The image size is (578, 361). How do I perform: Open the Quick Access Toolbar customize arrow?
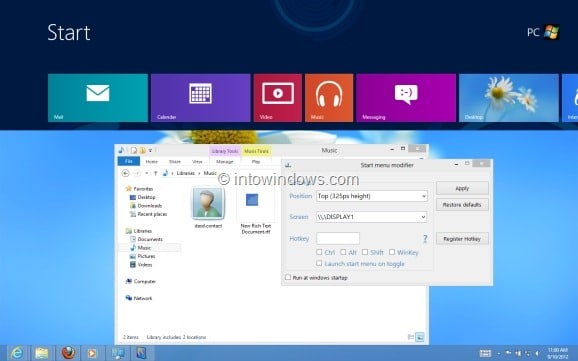pos(150,150)
